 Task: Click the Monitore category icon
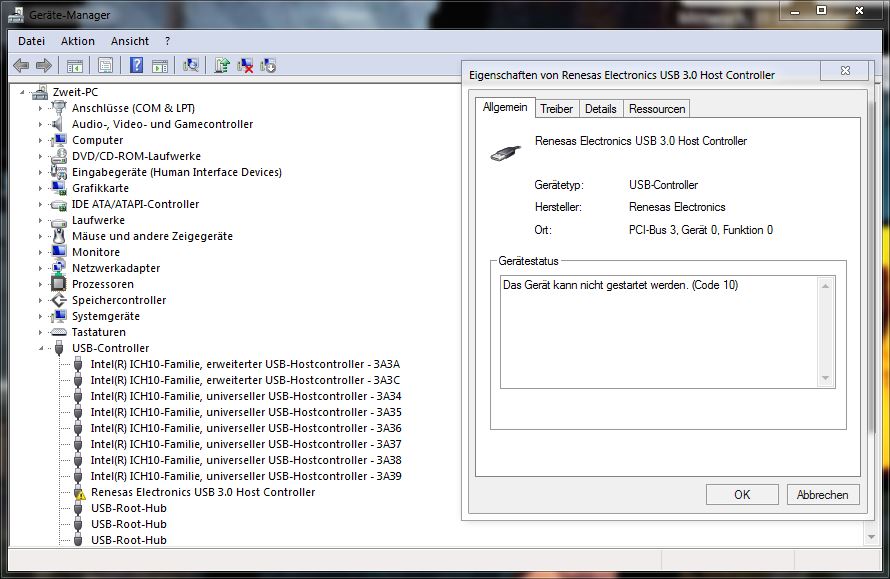click(58, 251)
